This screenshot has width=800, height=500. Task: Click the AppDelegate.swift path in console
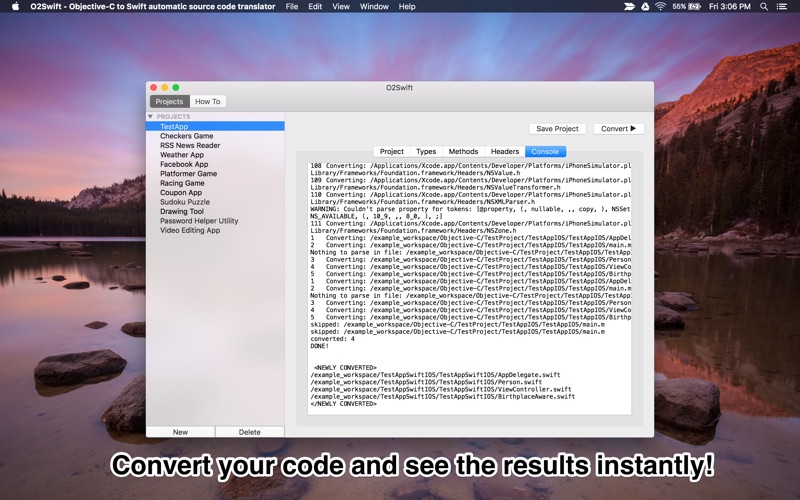pyautogui.click(x=435, y=374)
